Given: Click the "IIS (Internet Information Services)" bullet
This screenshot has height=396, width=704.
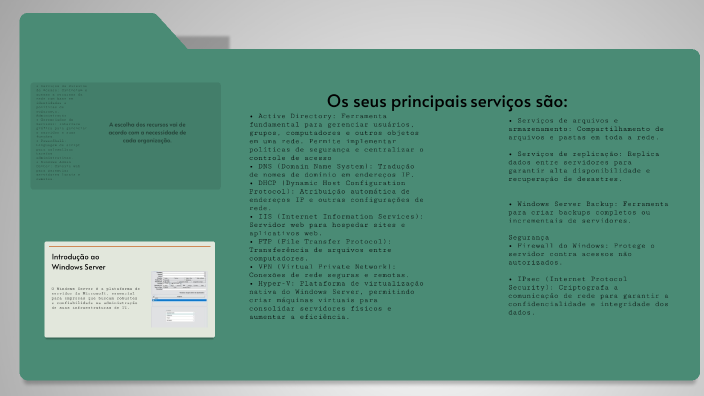Looking at the screenshot, I should pos(336,225).
